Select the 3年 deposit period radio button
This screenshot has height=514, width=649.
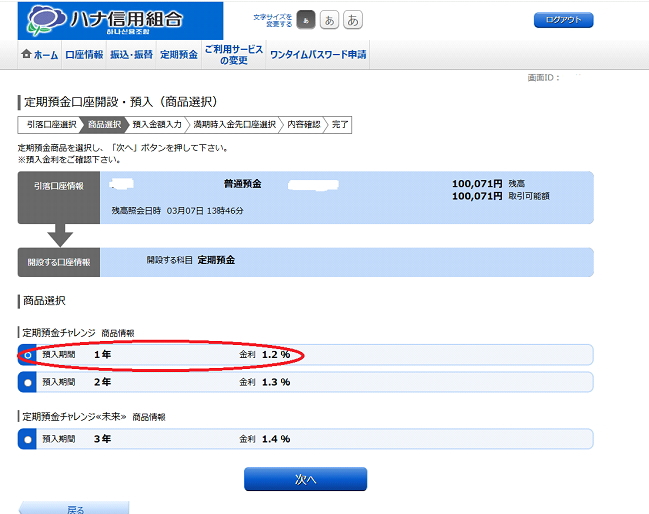28,439
